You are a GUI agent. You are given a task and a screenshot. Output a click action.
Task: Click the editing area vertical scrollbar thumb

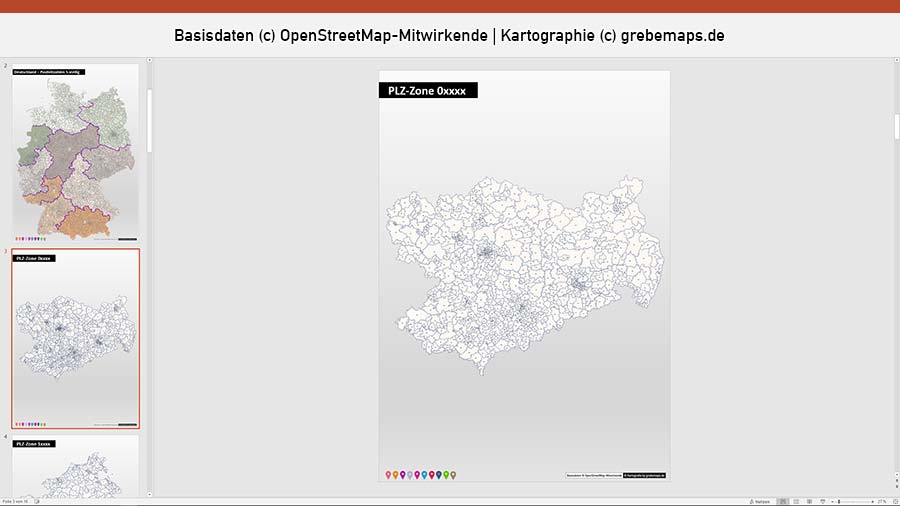[897, 127]
